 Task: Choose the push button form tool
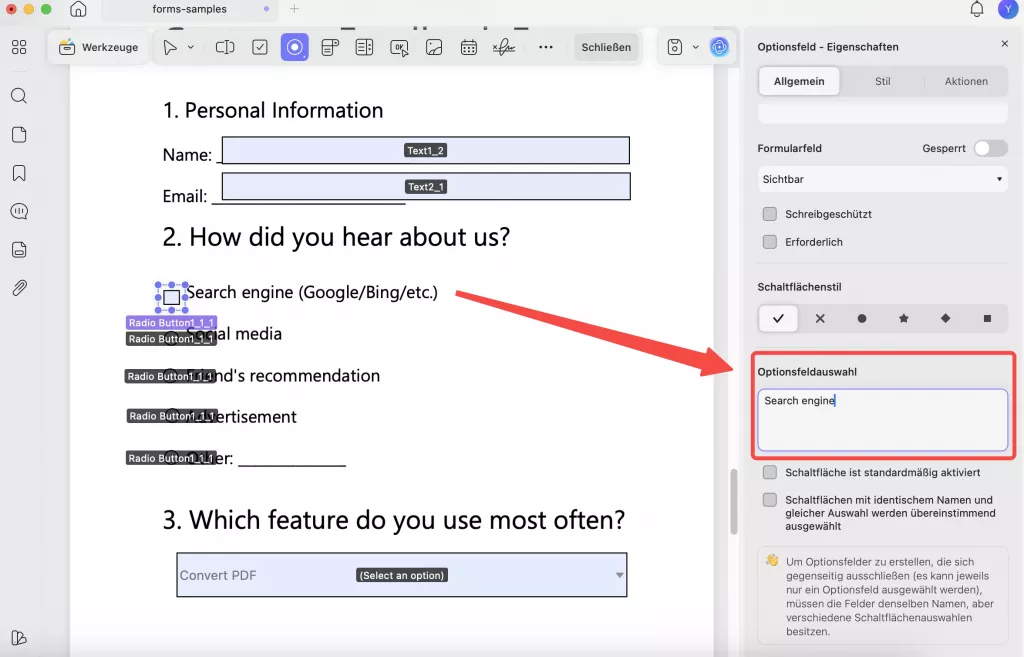pyautogui.click(x=399, y=48)
